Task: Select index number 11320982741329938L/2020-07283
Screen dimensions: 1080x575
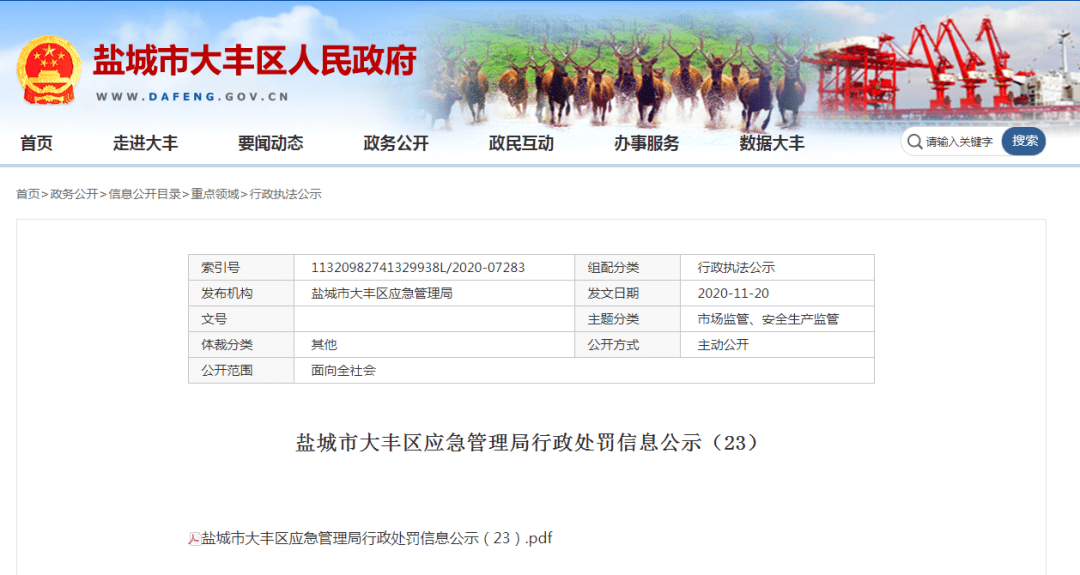Action: pos(418,267)
